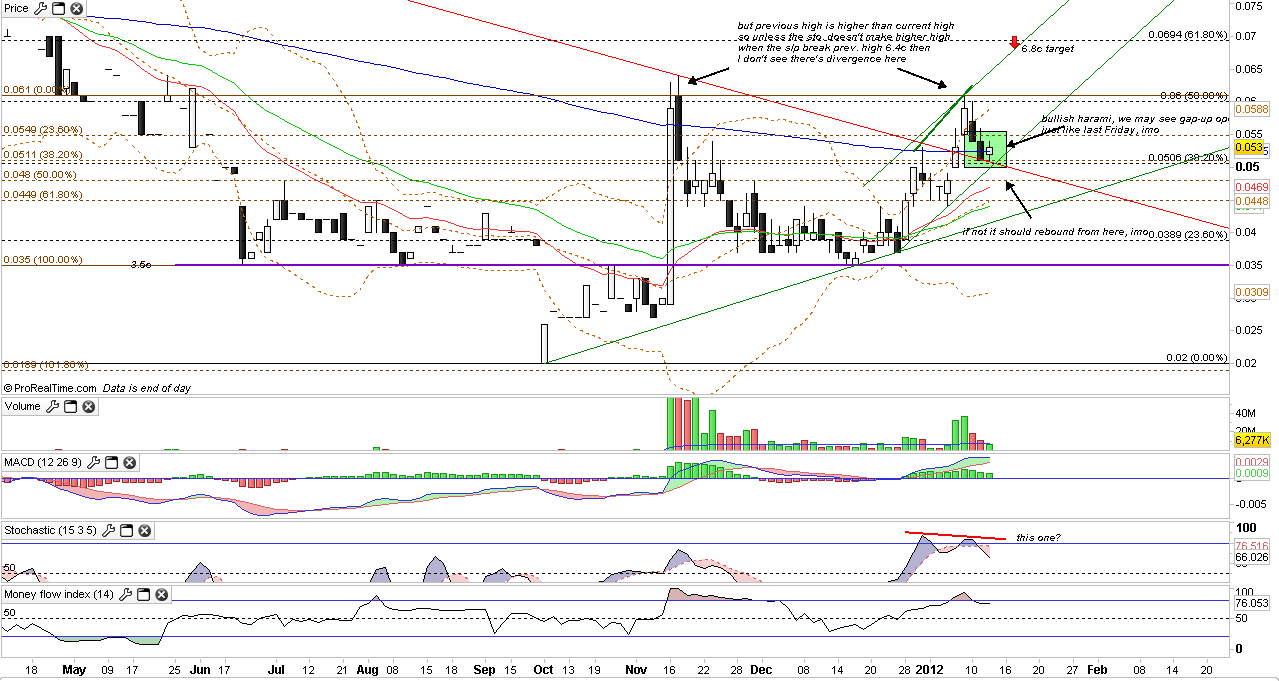1279x681 pixels.
Task: Maximize the Volume panel
Action: (70, 407)
